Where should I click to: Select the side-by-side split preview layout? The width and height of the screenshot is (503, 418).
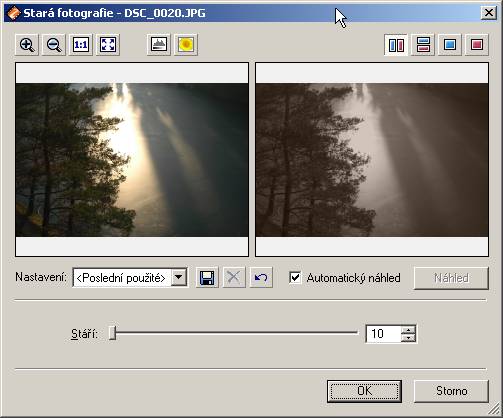click(x=396, y=45)
